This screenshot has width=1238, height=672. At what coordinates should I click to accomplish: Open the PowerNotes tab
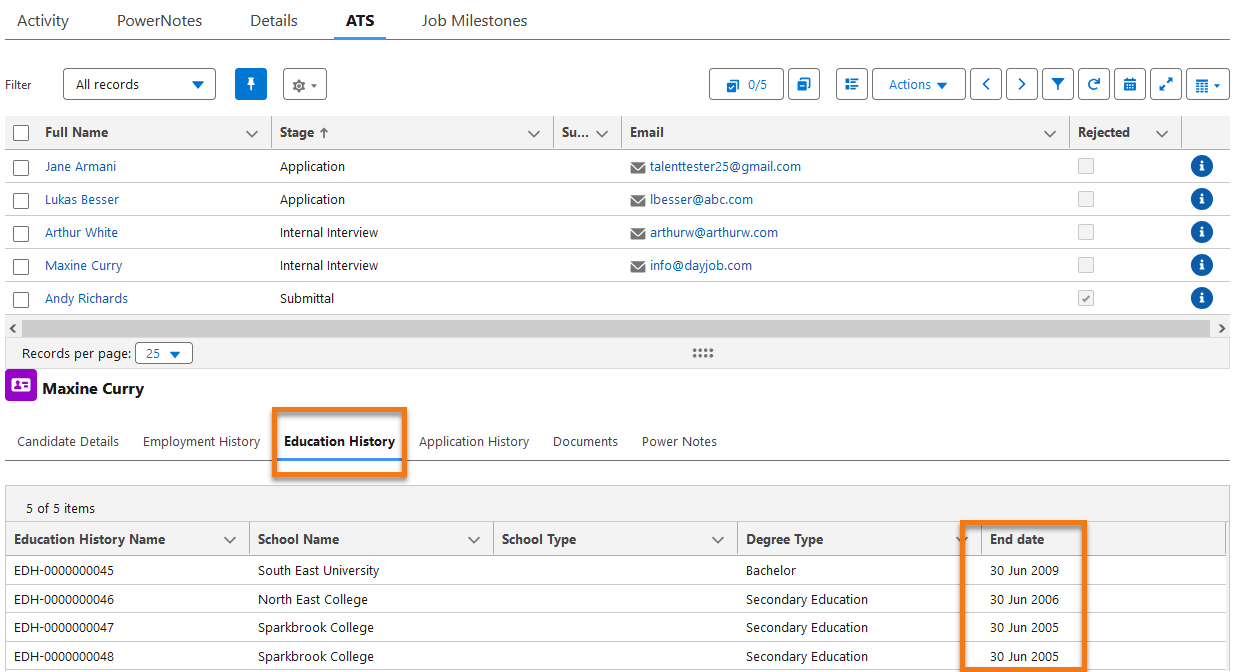click(x=160, y=20)
